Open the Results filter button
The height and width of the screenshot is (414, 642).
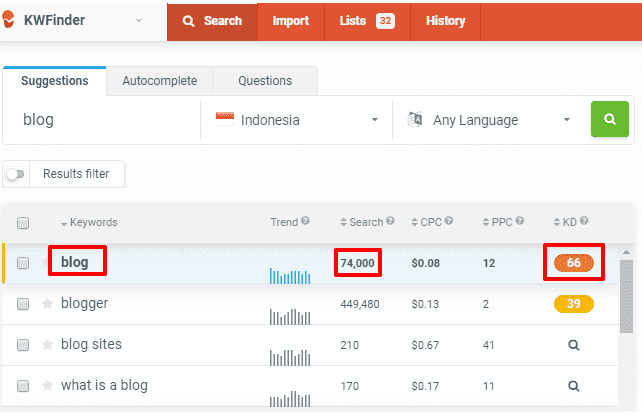click(x=76, y=174)
